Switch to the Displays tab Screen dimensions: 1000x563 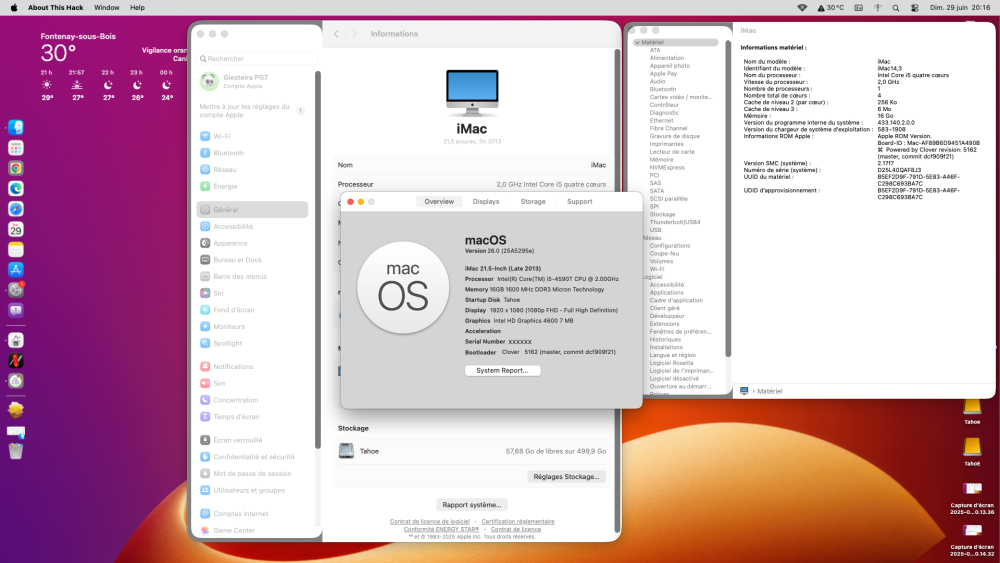[x=486, y=201]
